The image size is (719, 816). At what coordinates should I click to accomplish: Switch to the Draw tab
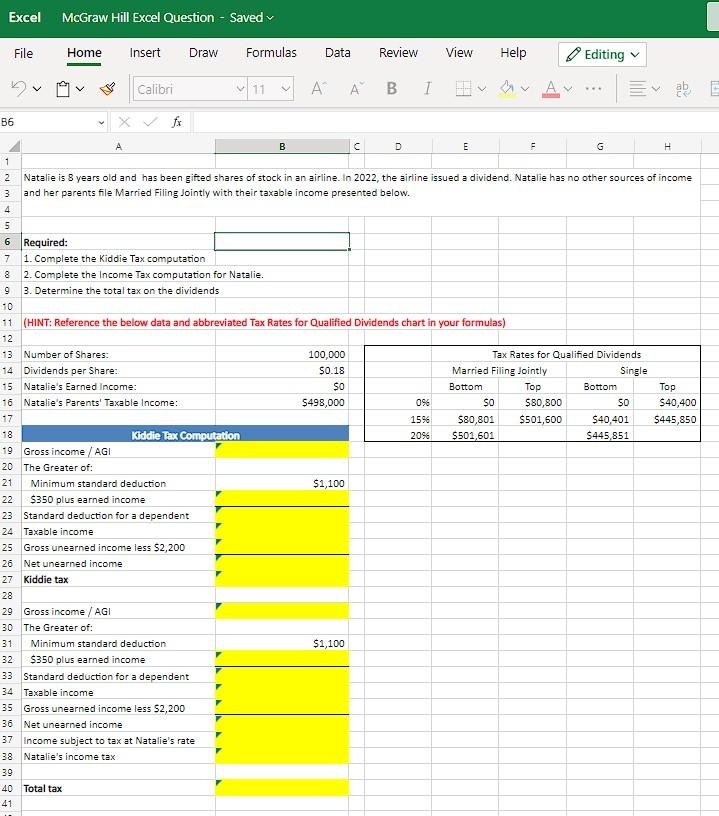coord(203,53)
